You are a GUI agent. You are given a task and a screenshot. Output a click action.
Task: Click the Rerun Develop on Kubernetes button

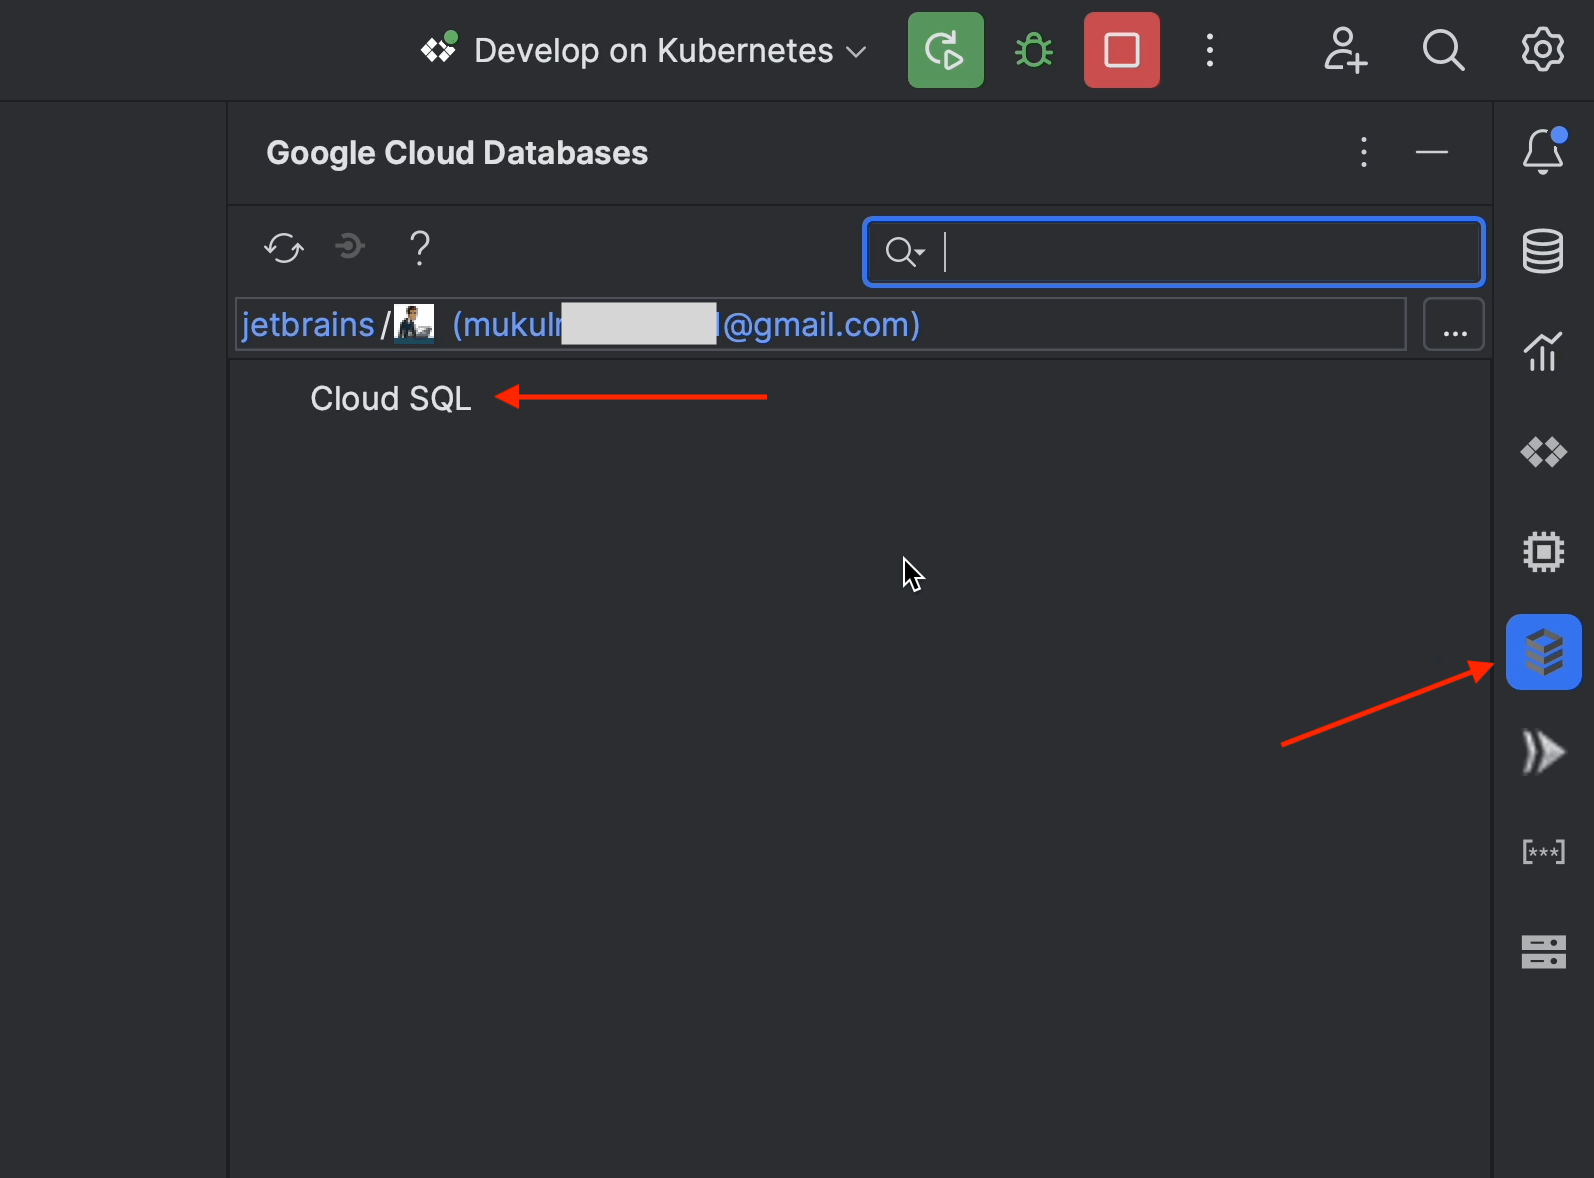[945, 50]
